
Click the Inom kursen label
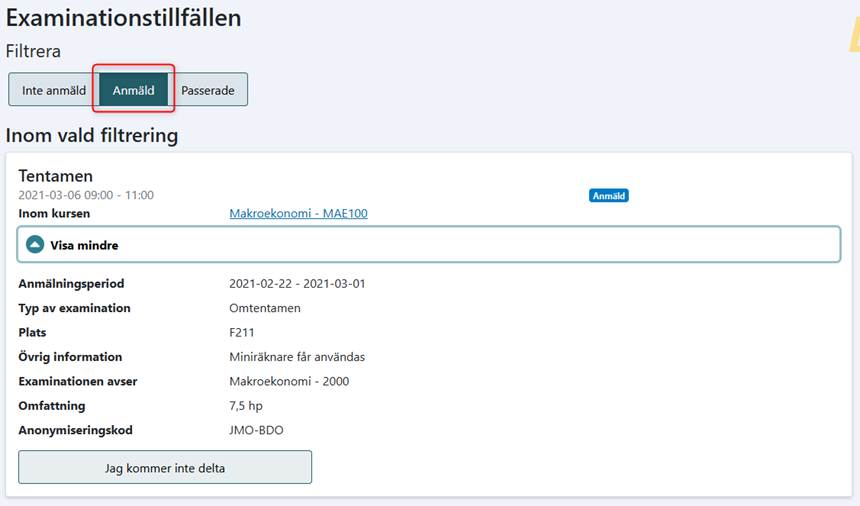coord(54,213)
